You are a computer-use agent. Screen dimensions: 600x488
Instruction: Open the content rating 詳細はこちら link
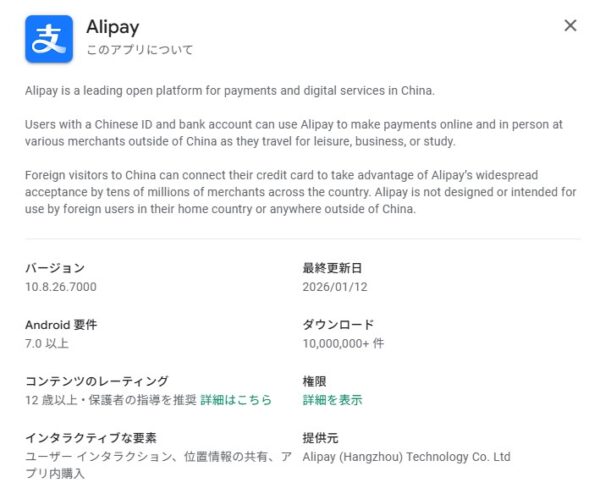(236, 400)
